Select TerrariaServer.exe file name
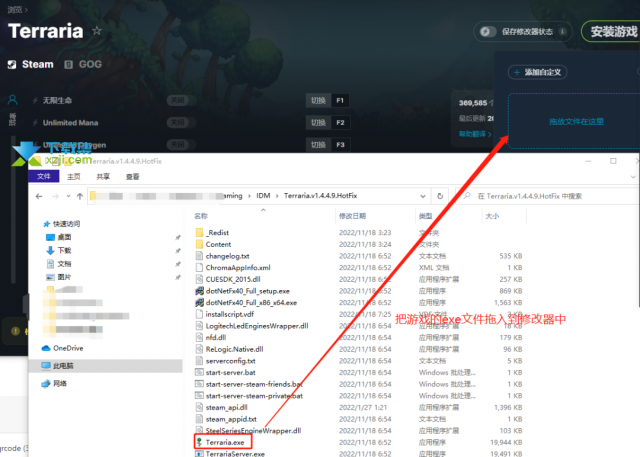This screenshot has height=457, width=640. coord(235,453)
